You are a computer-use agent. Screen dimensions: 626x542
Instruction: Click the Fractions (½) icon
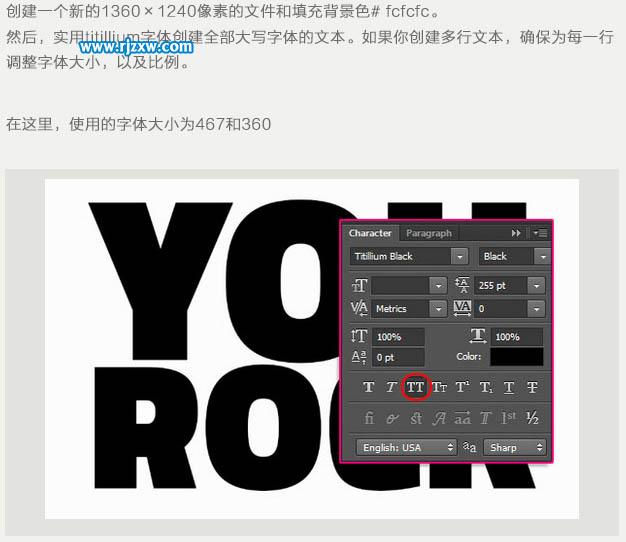pyautogui.click(x=532, y=418)
